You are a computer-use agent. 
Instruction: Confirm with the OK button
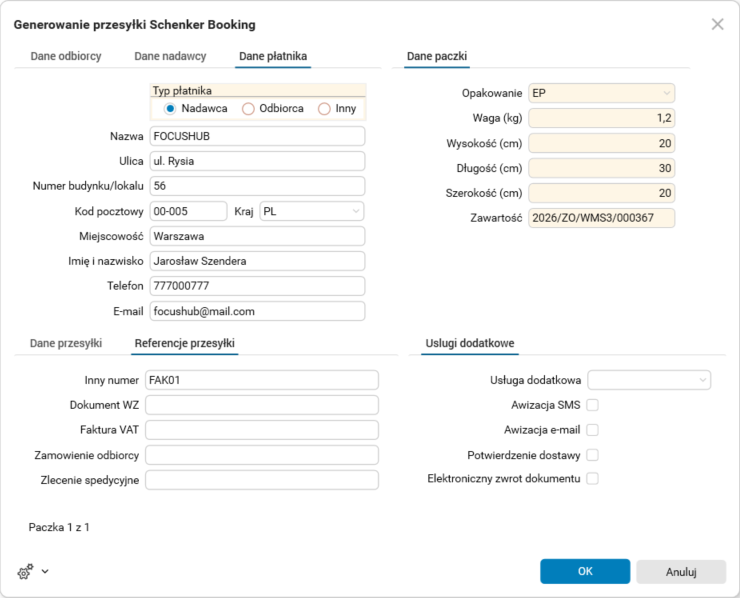point(585,571)
